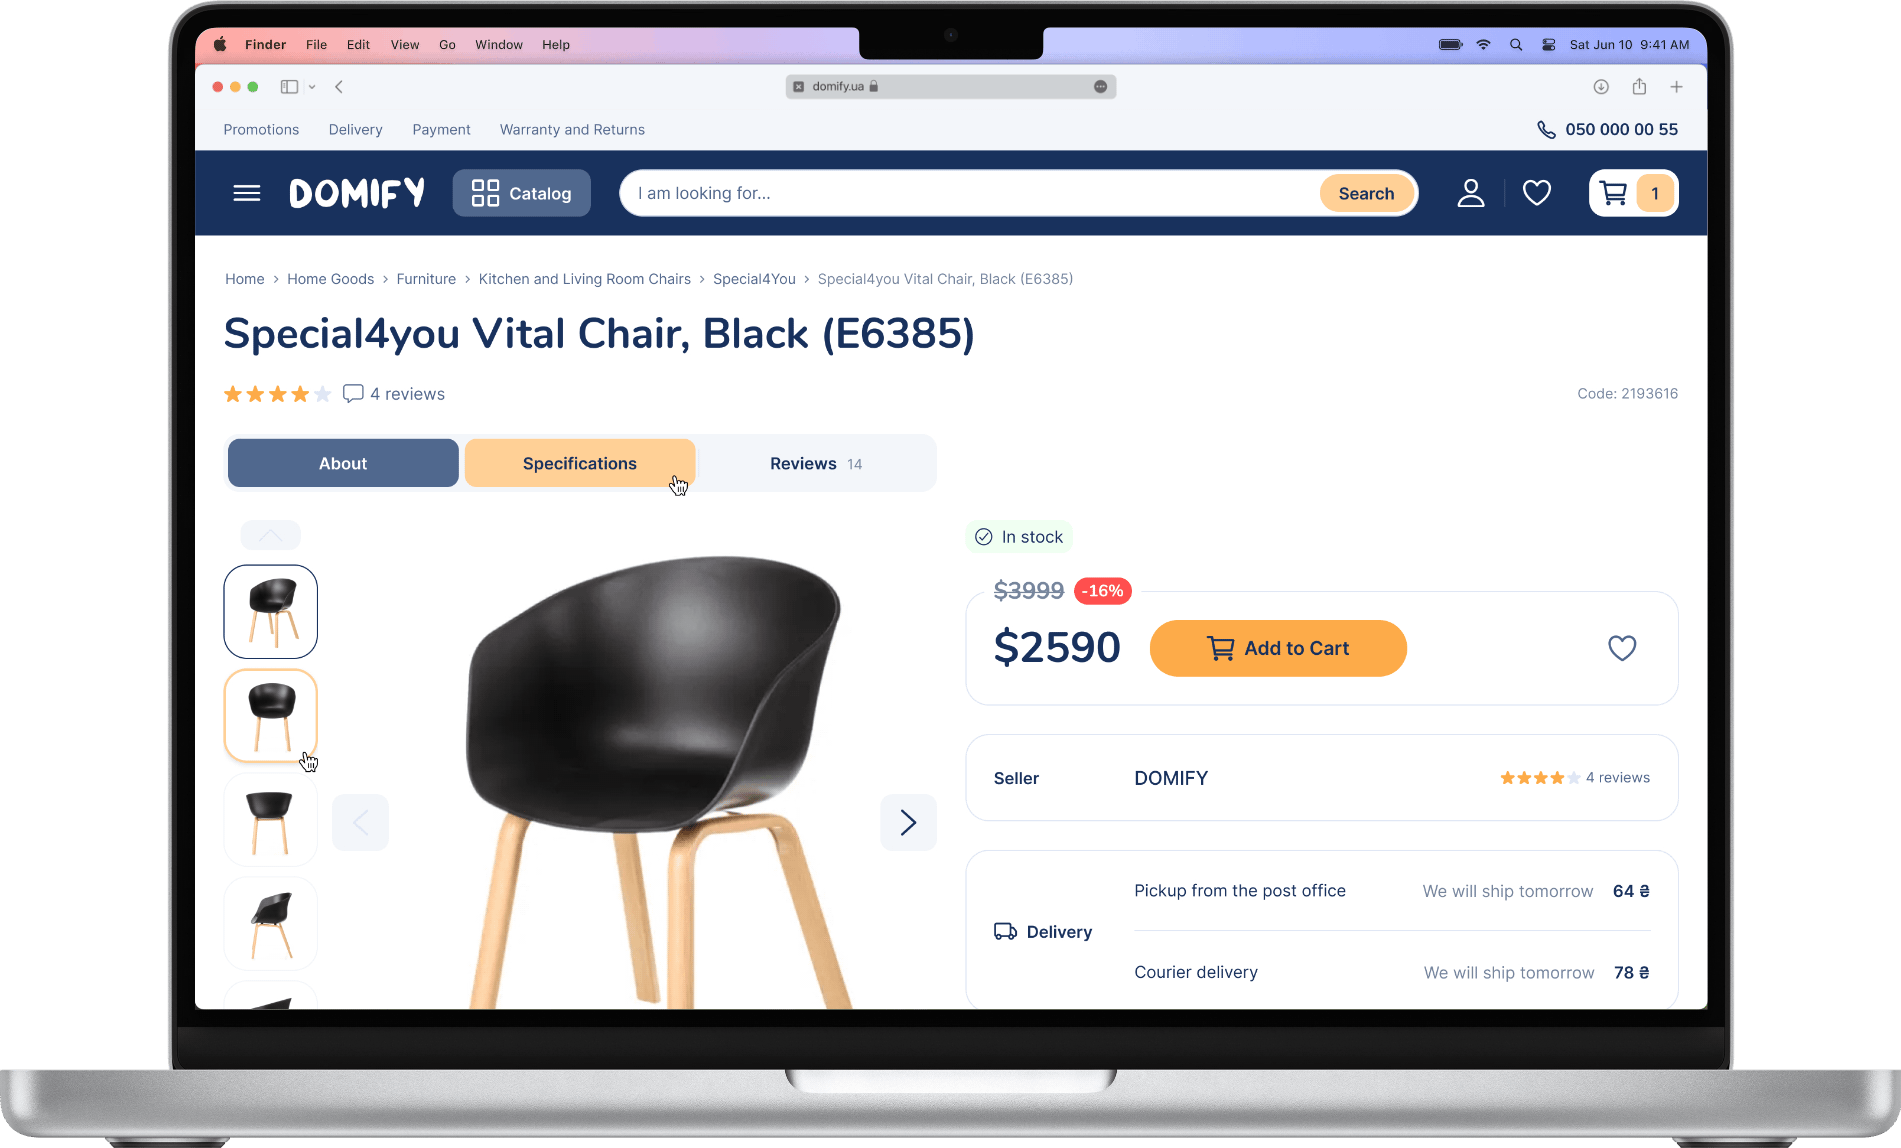Click the Add to Cart button

tap(1278, 648)
